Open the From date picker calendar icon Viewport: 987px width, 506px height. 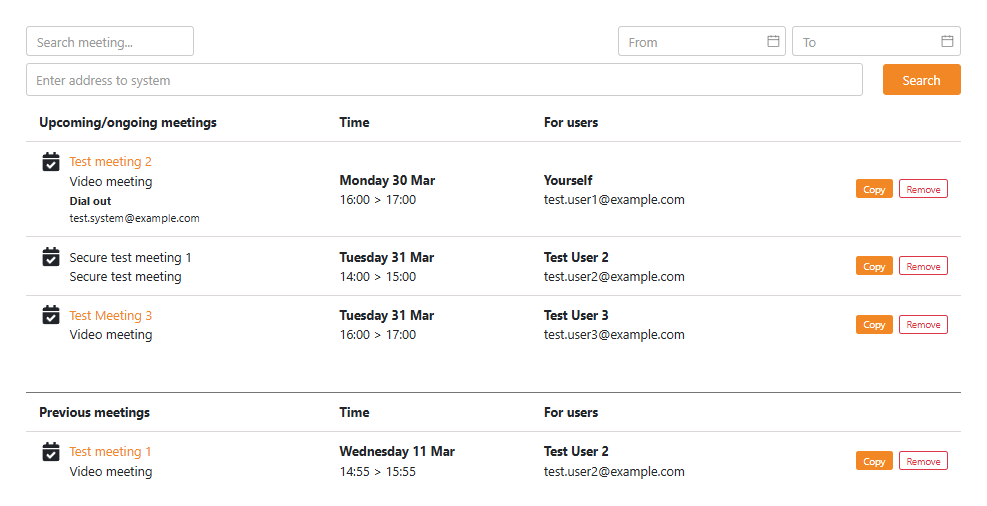point(773,42)
